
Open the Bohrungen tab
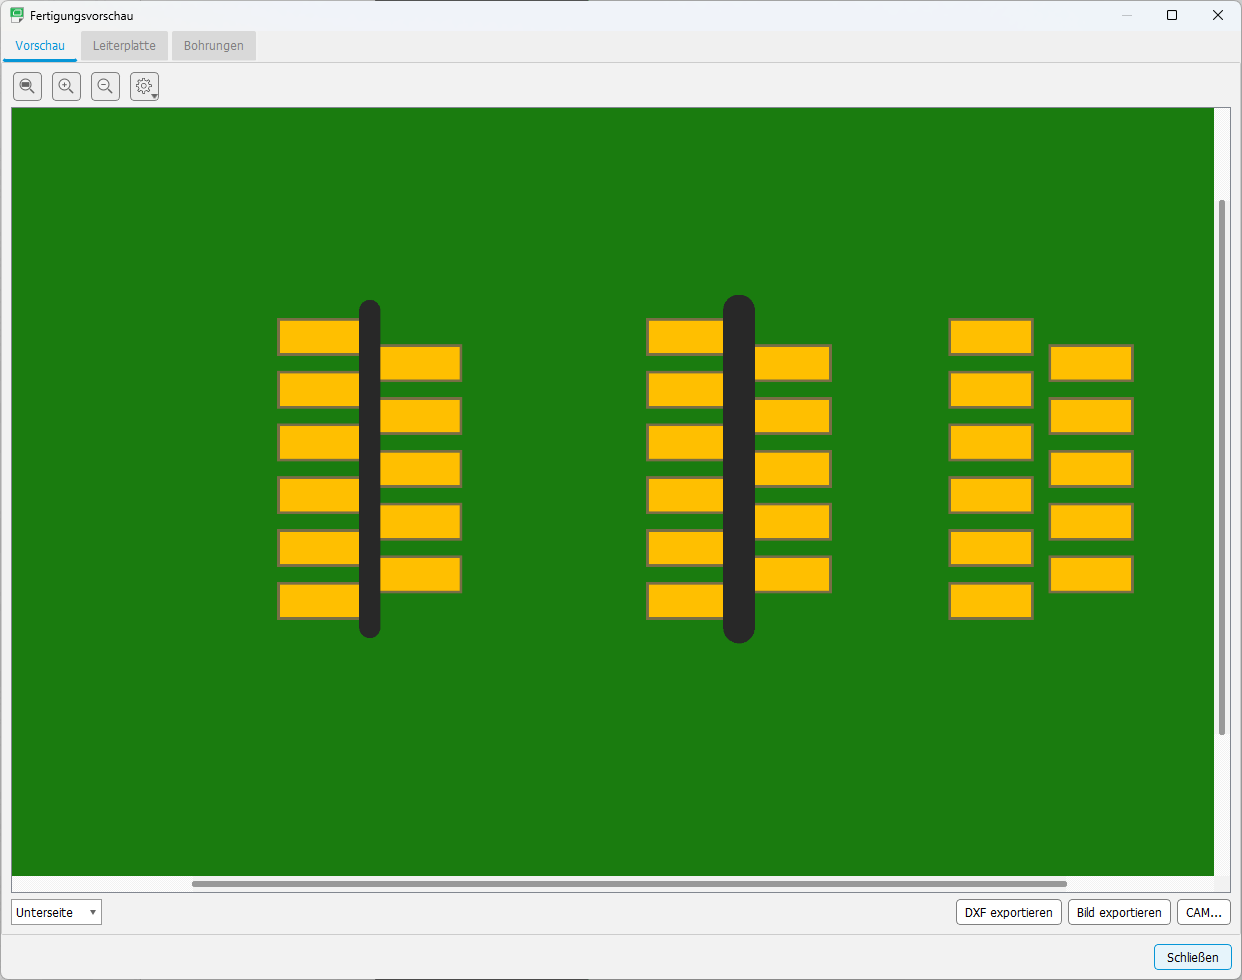tap(214, 46)
